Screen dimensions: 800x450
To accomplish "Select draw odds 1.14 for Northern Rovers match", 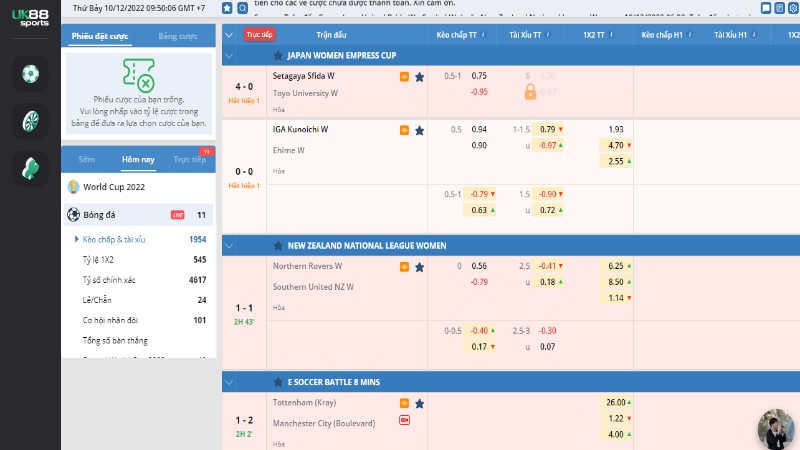I will tap(616, 298).
